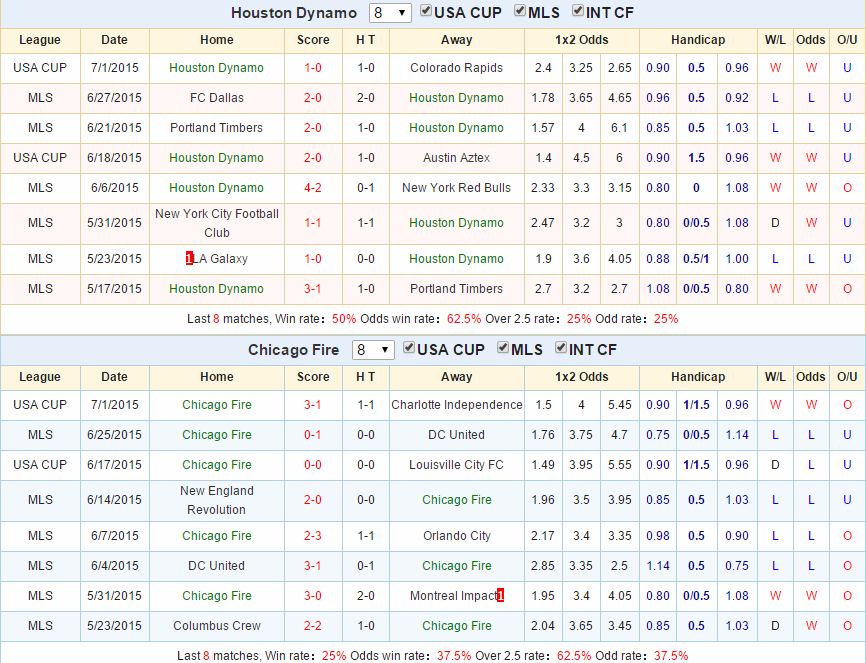This screenshot has width=866, height=663.
Task: Open Charlotte Independence team link
Action: (x=457, y=405)
